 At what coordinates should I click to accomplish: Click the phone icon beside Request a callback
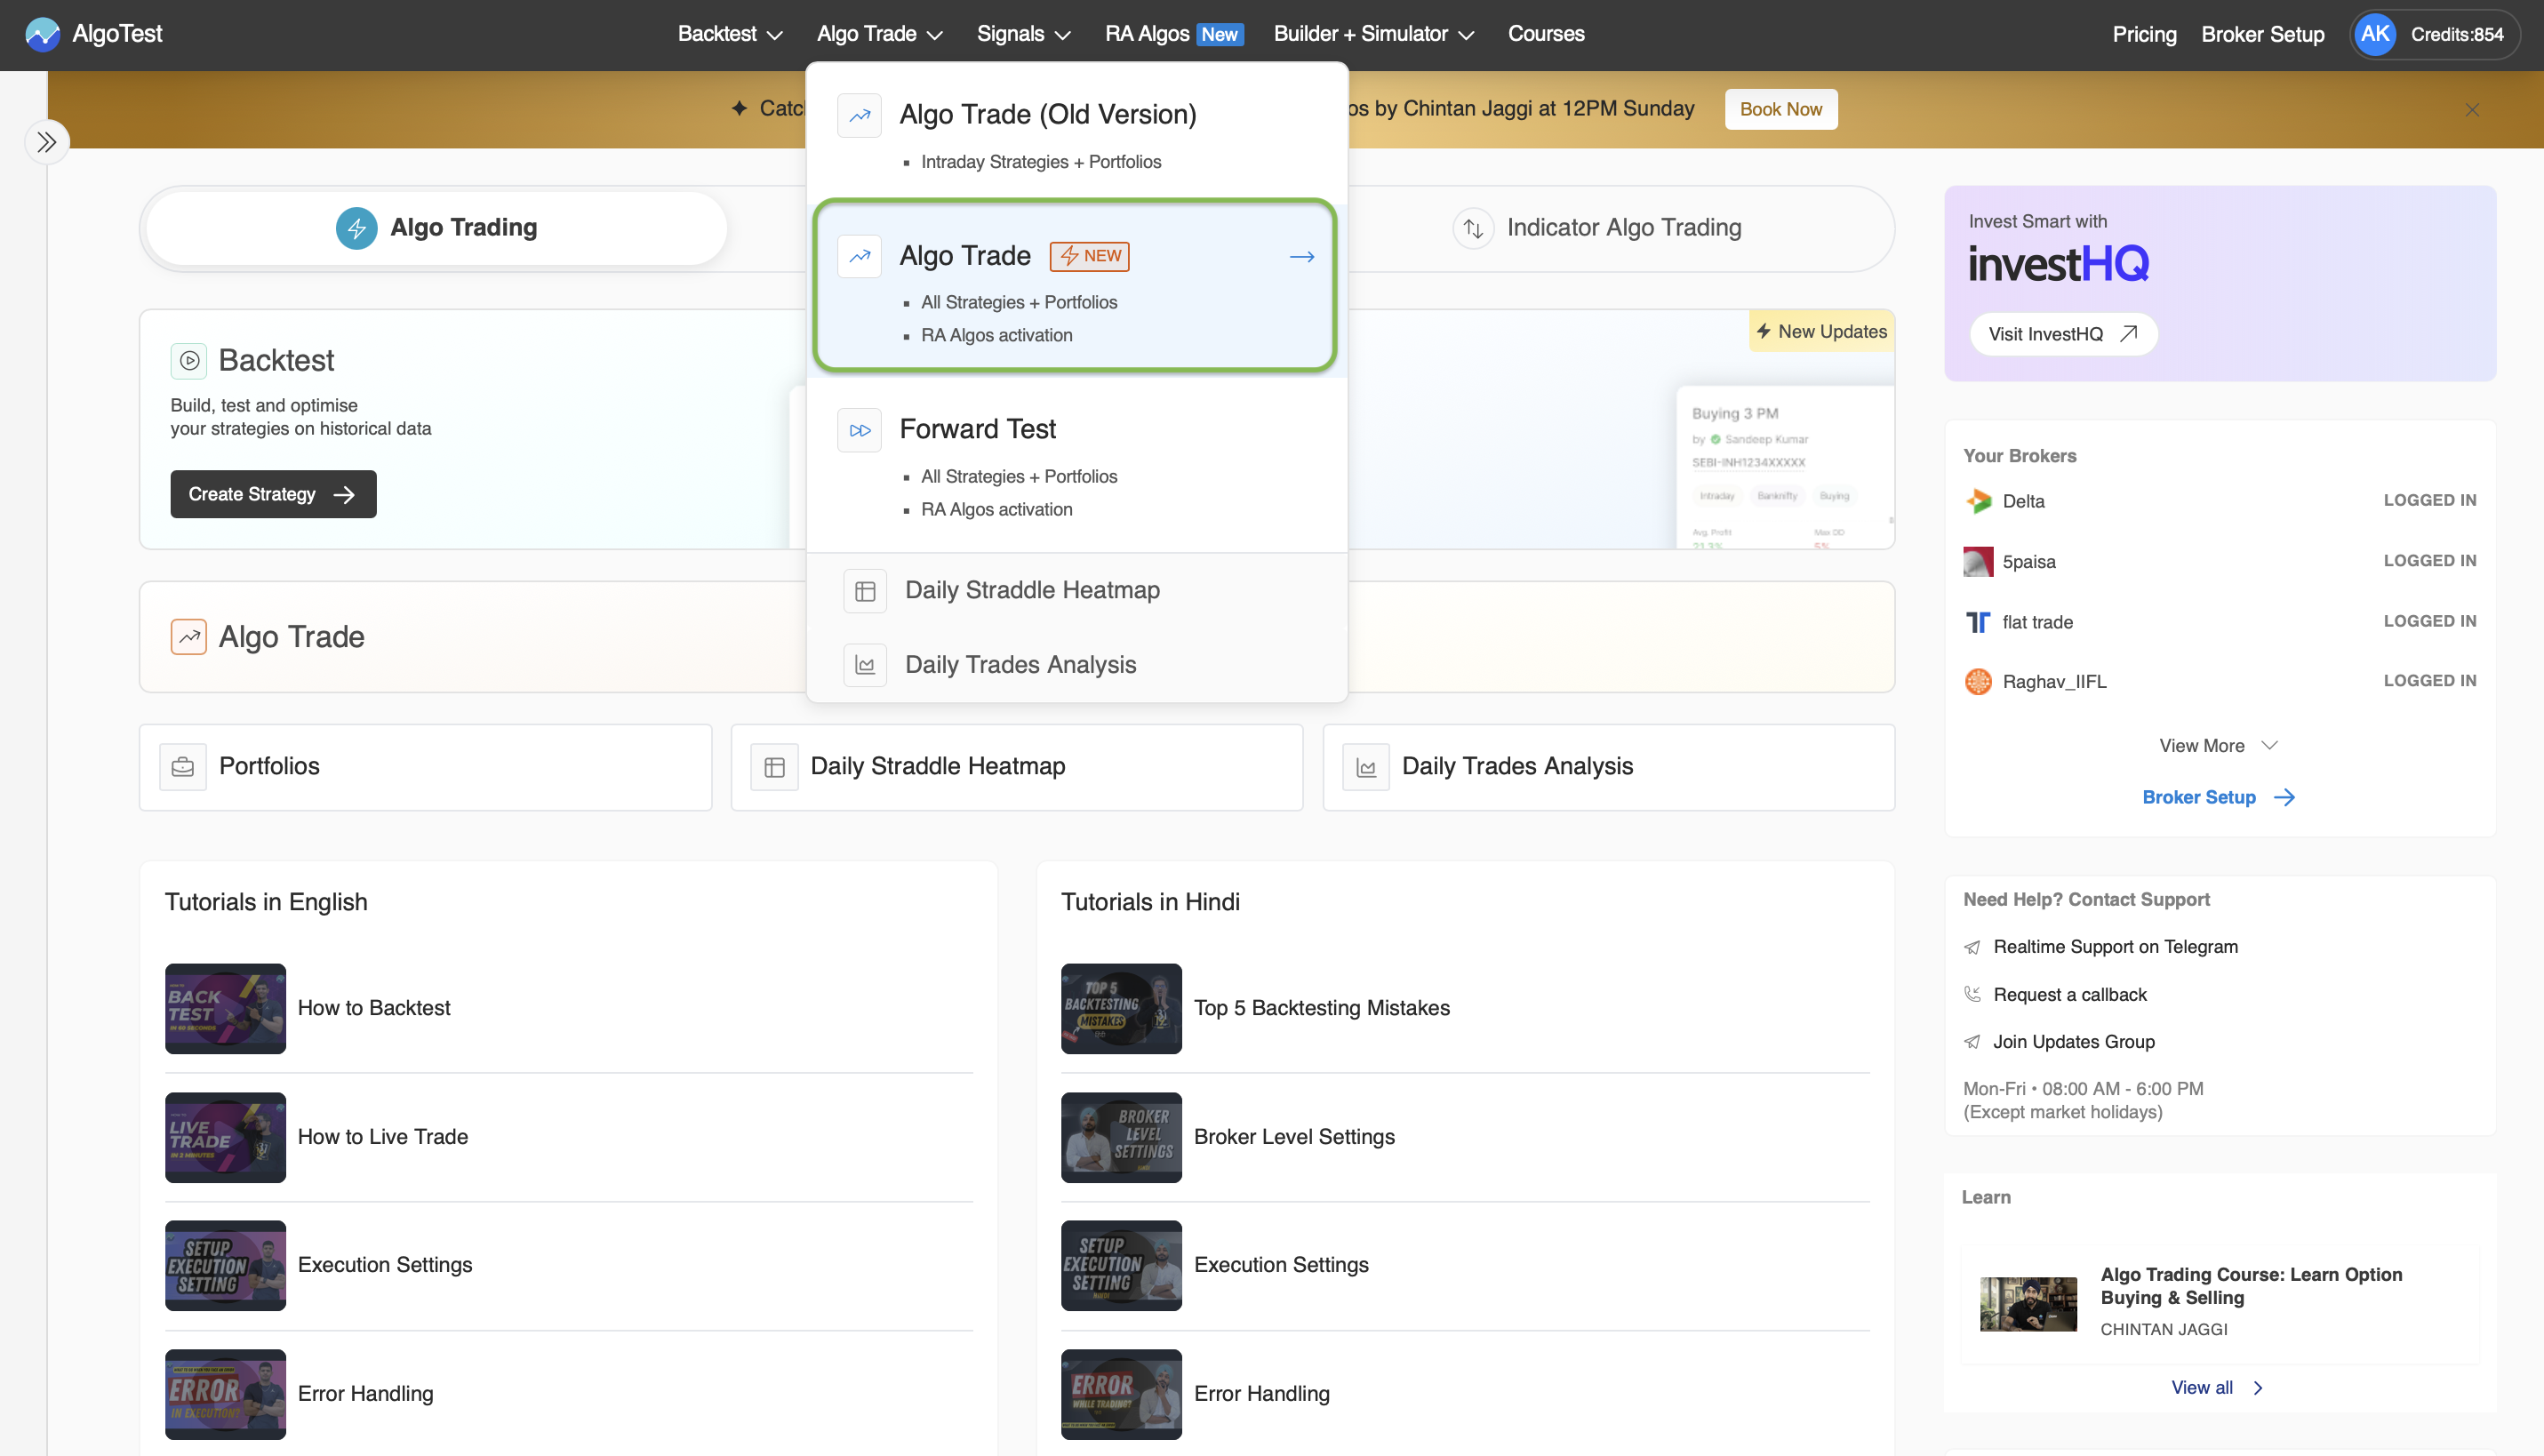click(x=1972, y=994)
